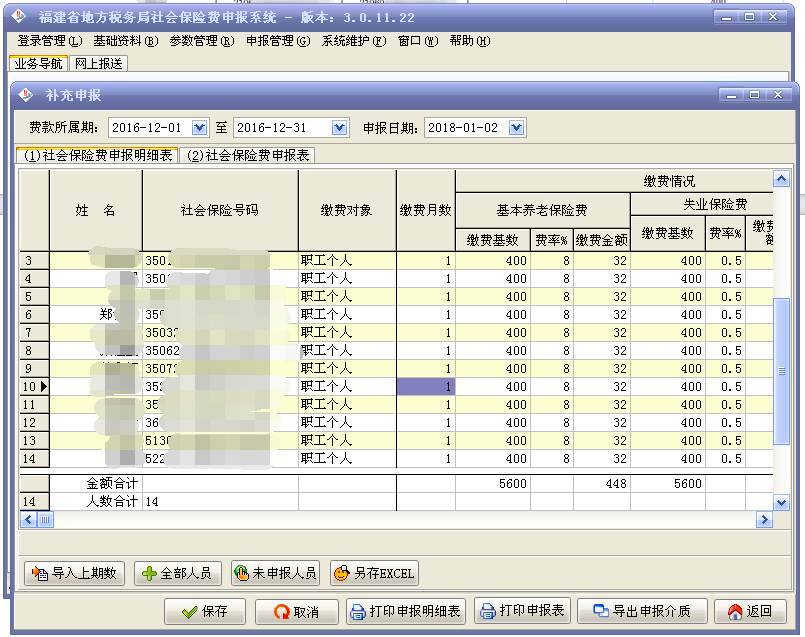
Task: Select row 10 indicator header
Action: click(34, 387)
